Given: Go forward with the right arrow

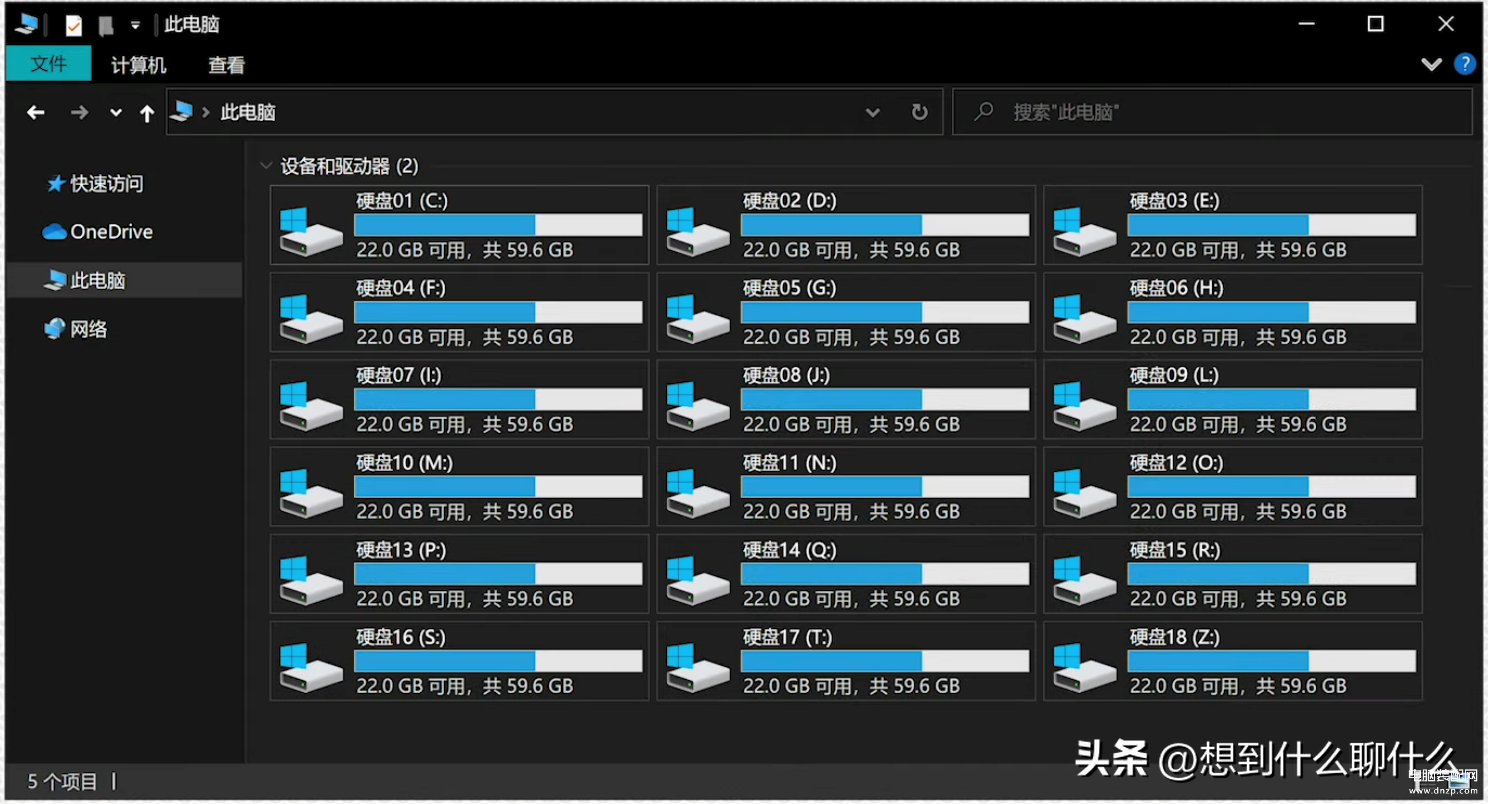Looking at the screenshot, I should coord(79,113).
